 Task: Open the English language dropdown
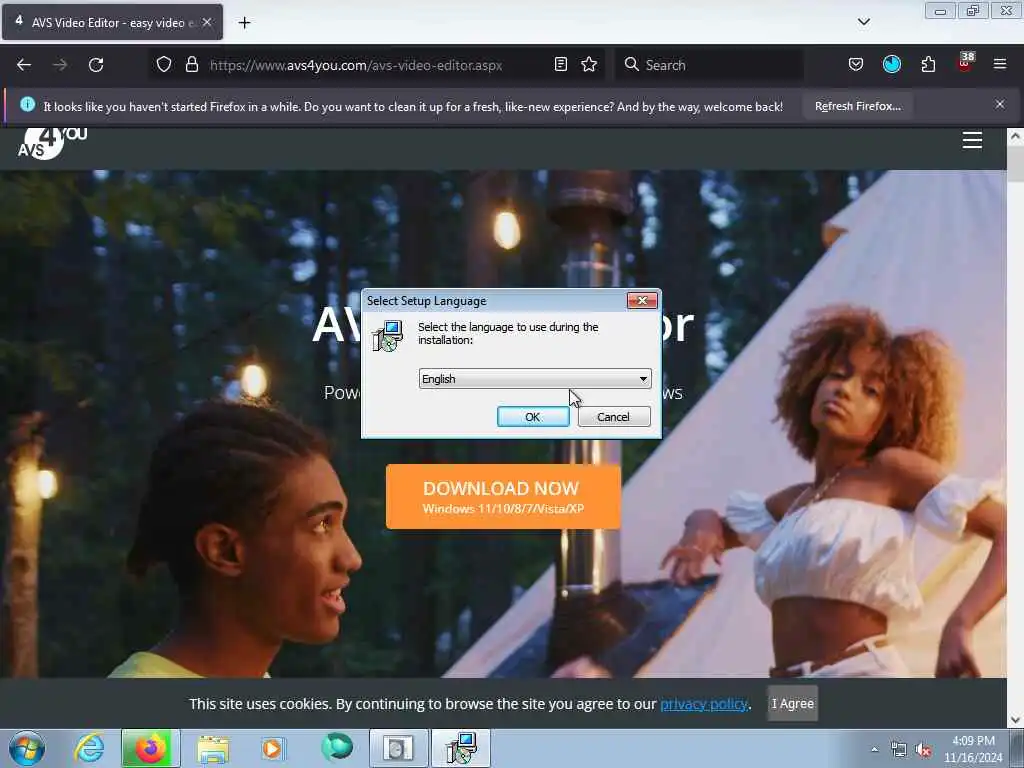click(535, 379)
